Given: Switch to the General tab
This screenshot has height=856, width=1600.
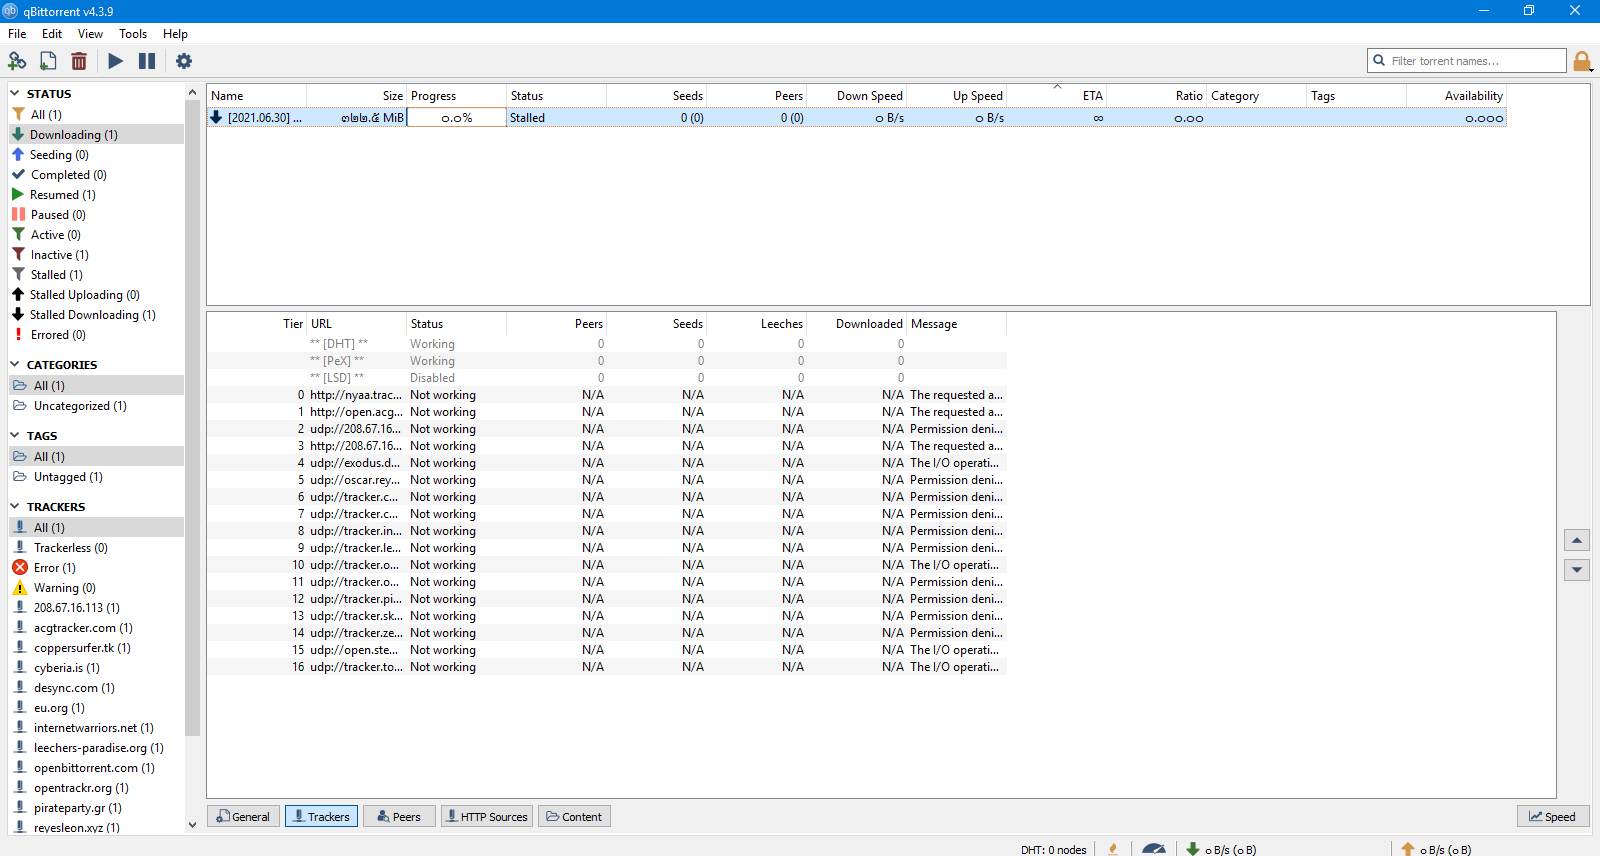Looking at the screenshot, I should point(243,816).
